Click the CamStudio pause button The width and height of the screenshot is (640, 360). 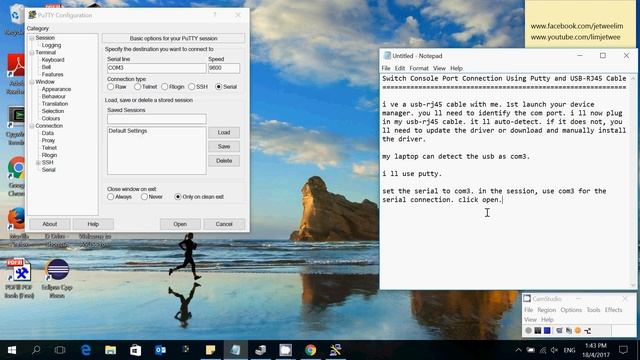pos(538,331)
